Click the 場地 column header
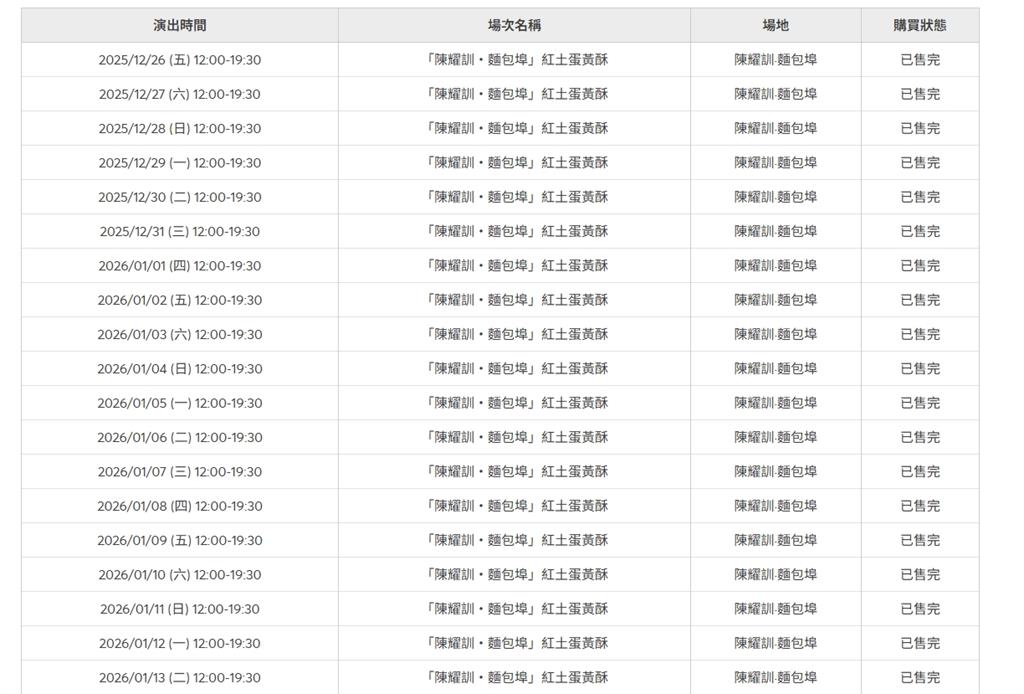This screenshot has width=1024, height=694. 778,24
